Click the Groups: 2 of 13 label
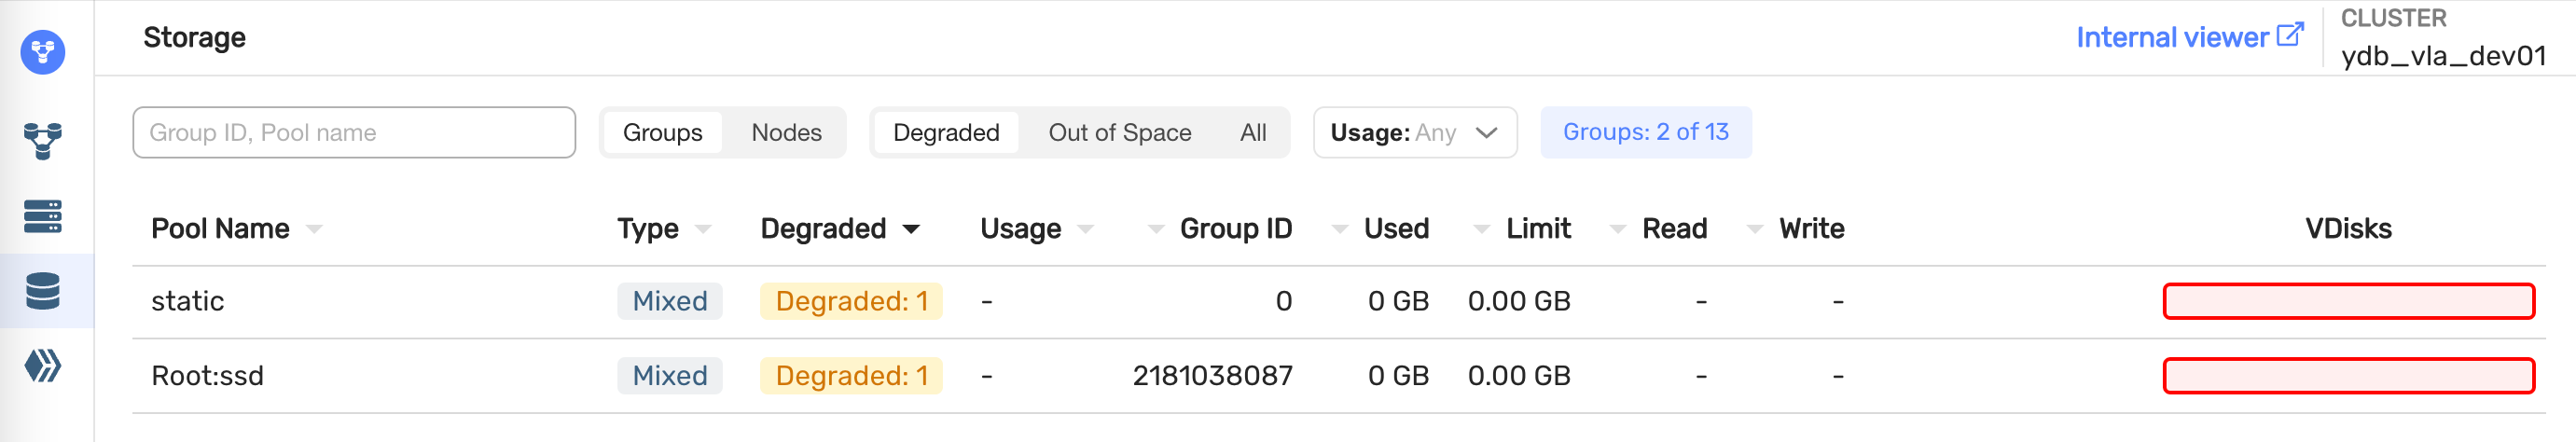Viewport: 2576px width, 442px height. click(1645, 132)
